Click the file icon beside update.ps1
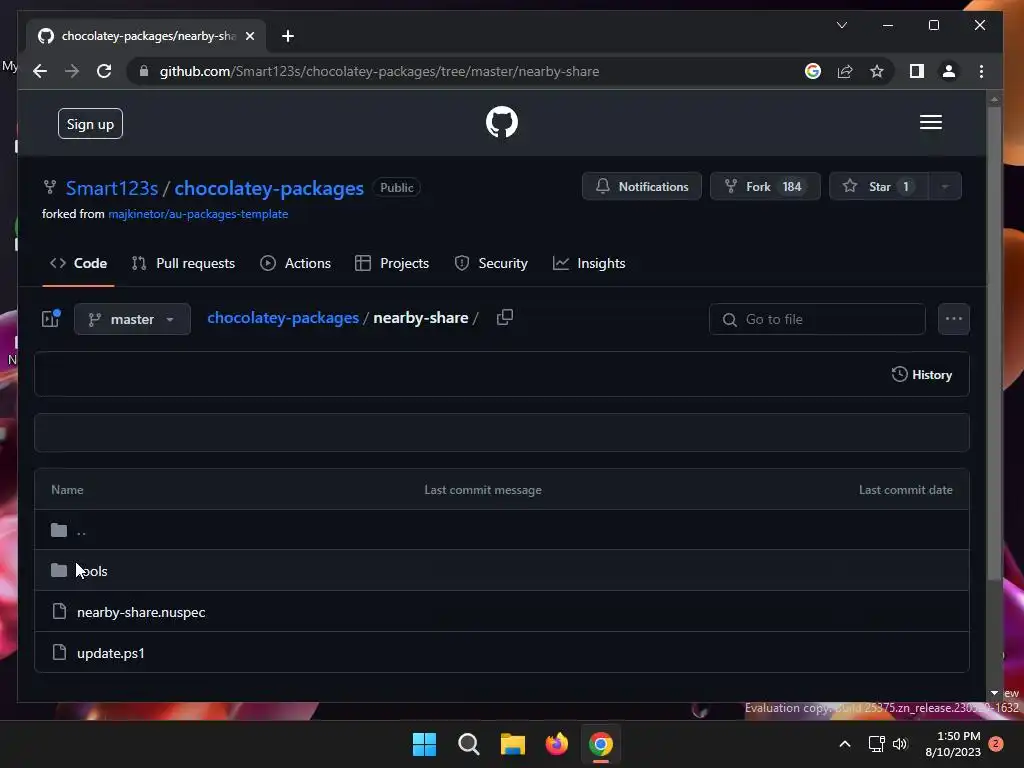 [59, 652]
